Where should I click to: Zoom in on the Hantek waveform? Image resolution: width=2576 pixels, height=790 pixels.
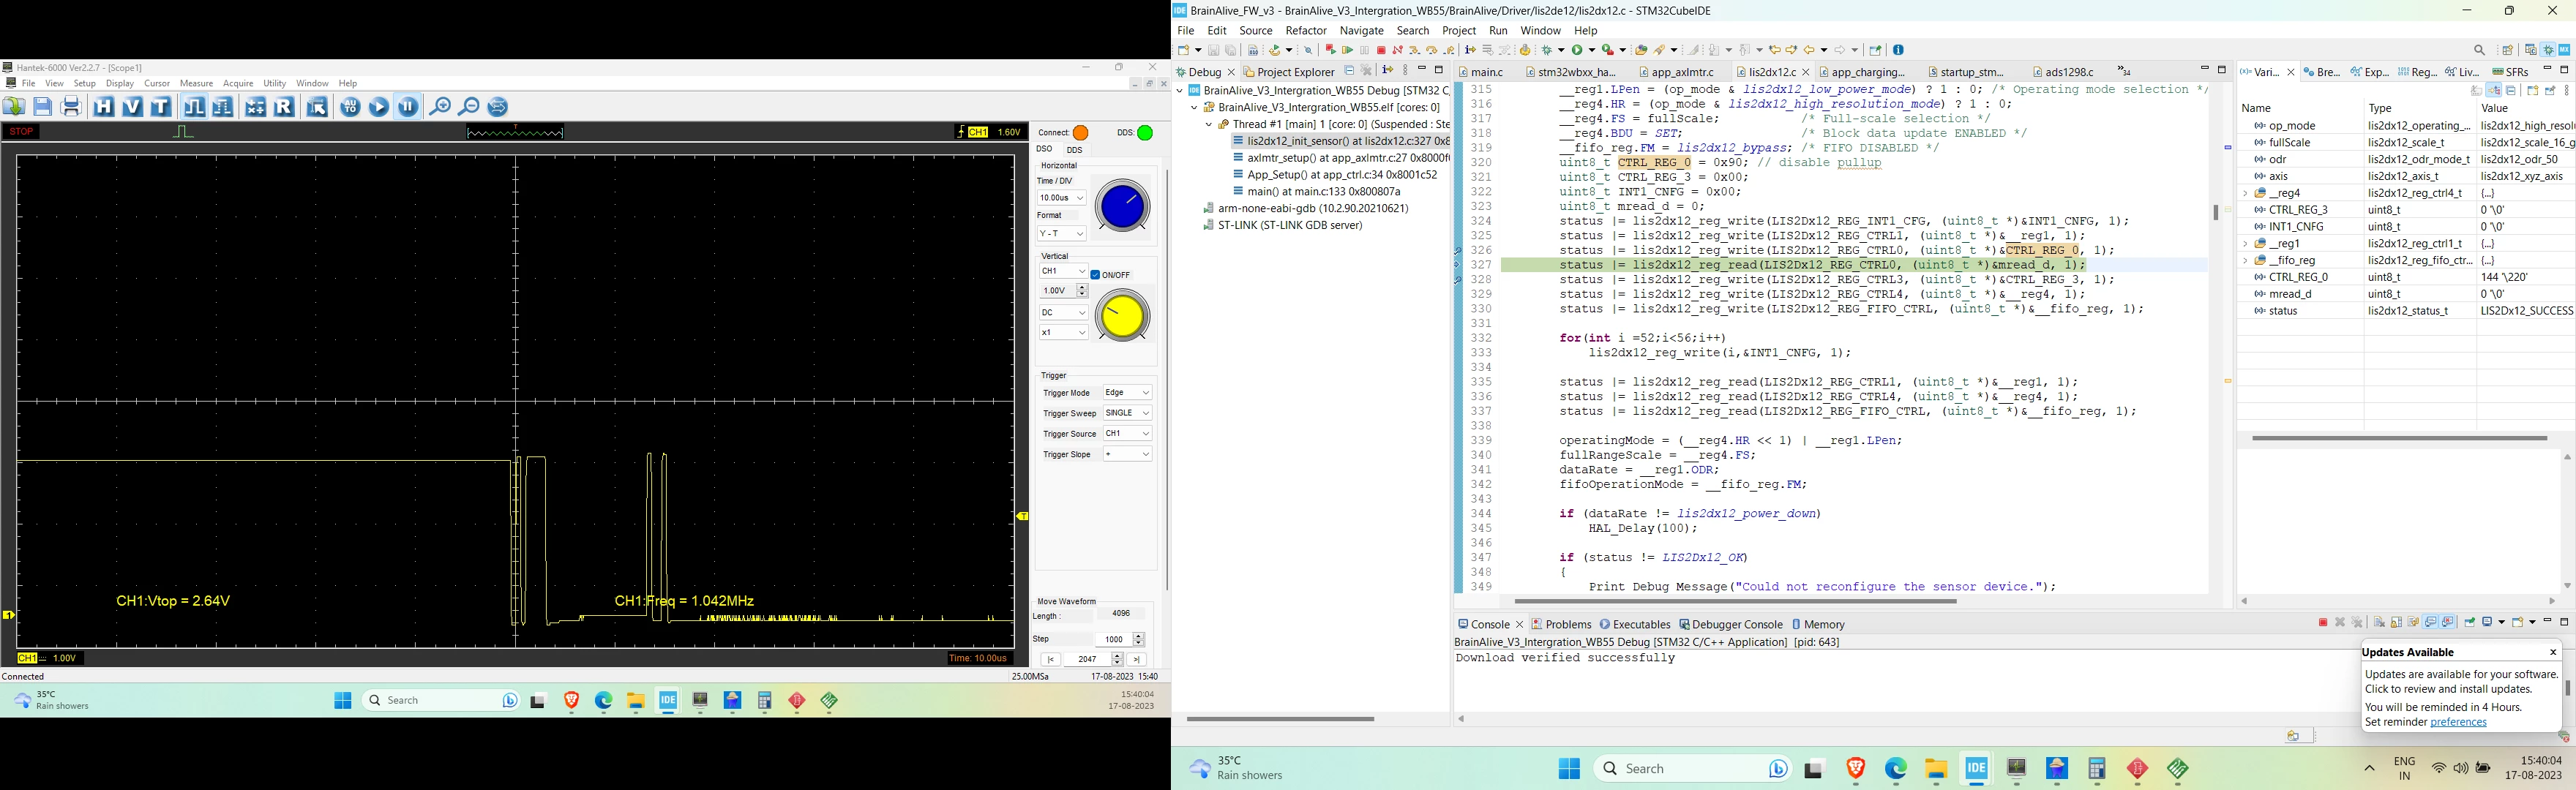pyautogui.click(x=440, y=106)
